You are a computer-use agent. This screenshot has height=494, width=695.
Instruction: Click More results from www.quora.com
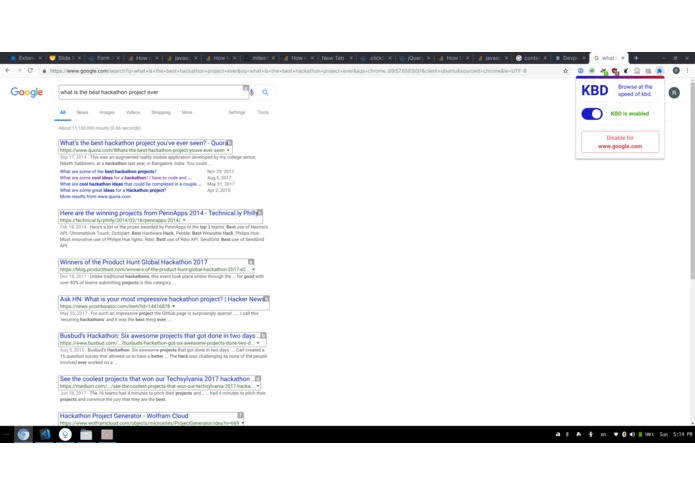95,196
